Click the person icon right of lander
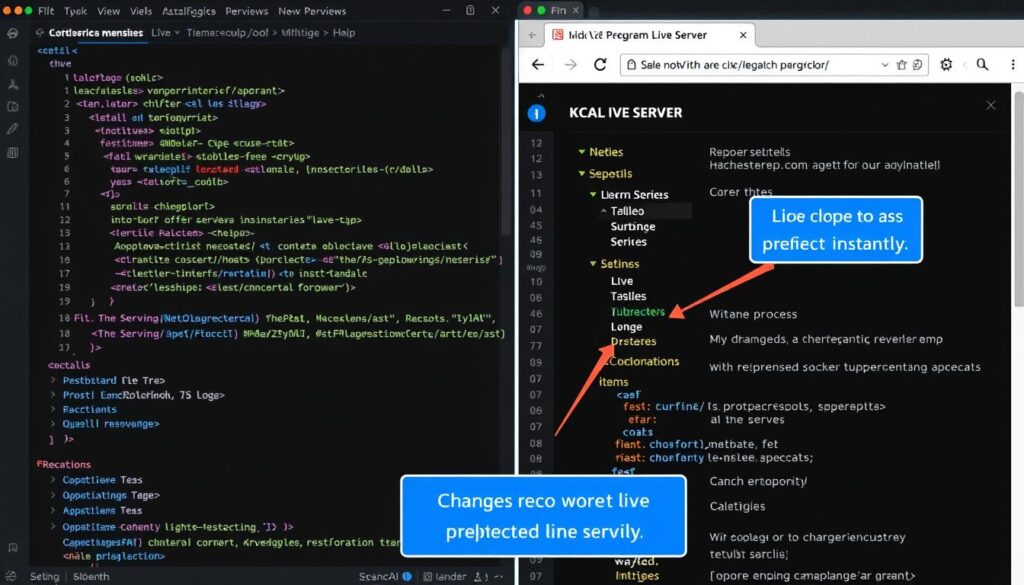Image resolution: width=1024 pixels, height=585 pixels. (478, 577)
